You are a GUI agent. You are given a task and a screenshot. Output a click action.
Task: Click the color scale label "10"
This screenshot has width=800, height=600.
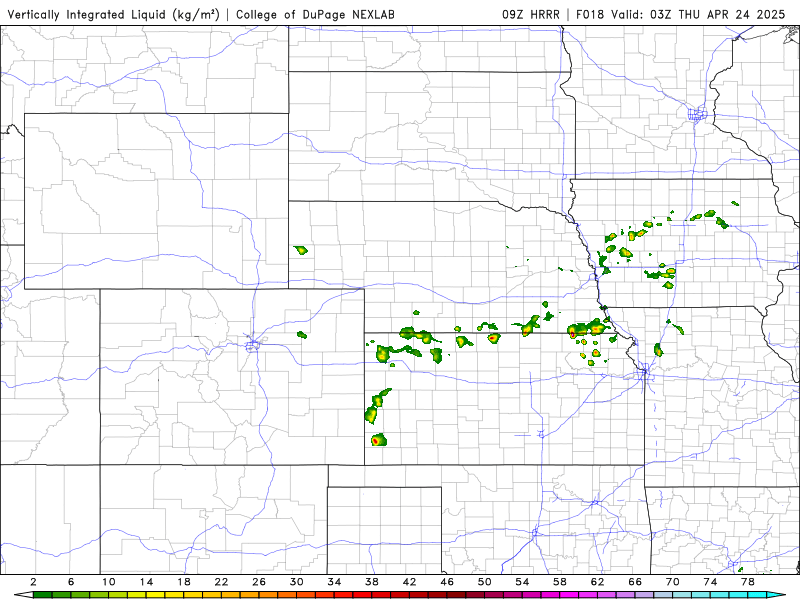109,582
